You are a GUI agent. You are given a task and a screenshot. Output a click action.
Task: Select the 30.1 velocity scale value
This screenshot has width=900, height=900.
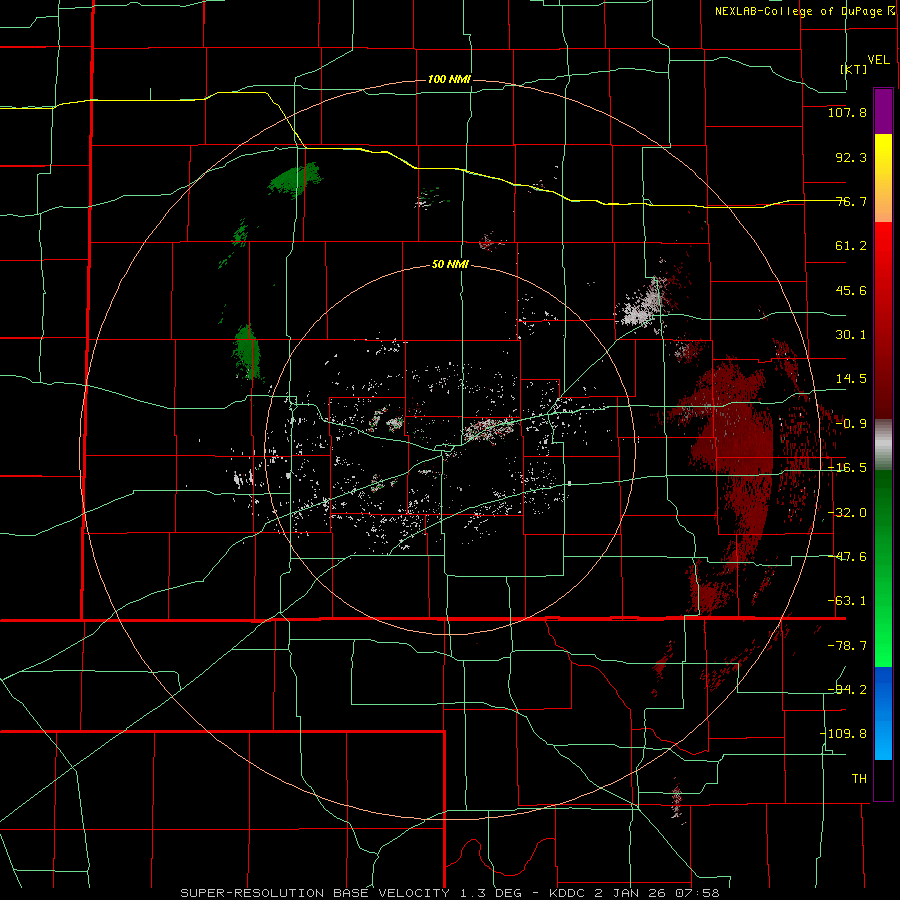tap(851, 335)
